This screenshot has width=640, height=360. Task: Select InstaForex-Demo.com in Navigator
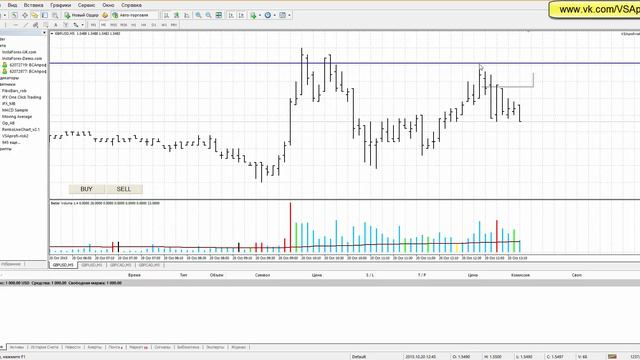pyautogui.click(x=22, y=58)
